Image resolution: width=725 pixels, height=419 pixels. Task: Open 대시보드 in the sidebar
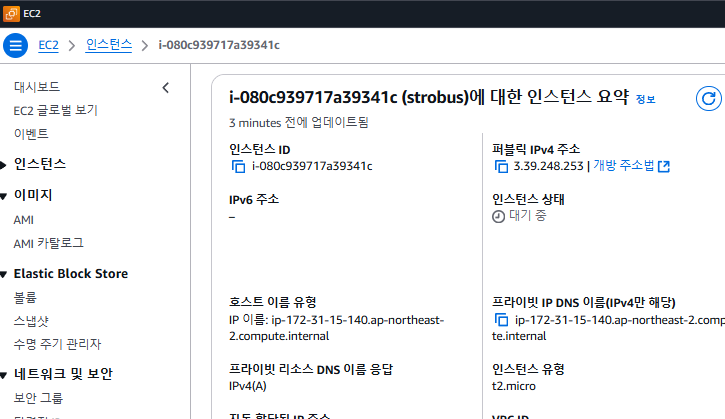click(37, 86)
